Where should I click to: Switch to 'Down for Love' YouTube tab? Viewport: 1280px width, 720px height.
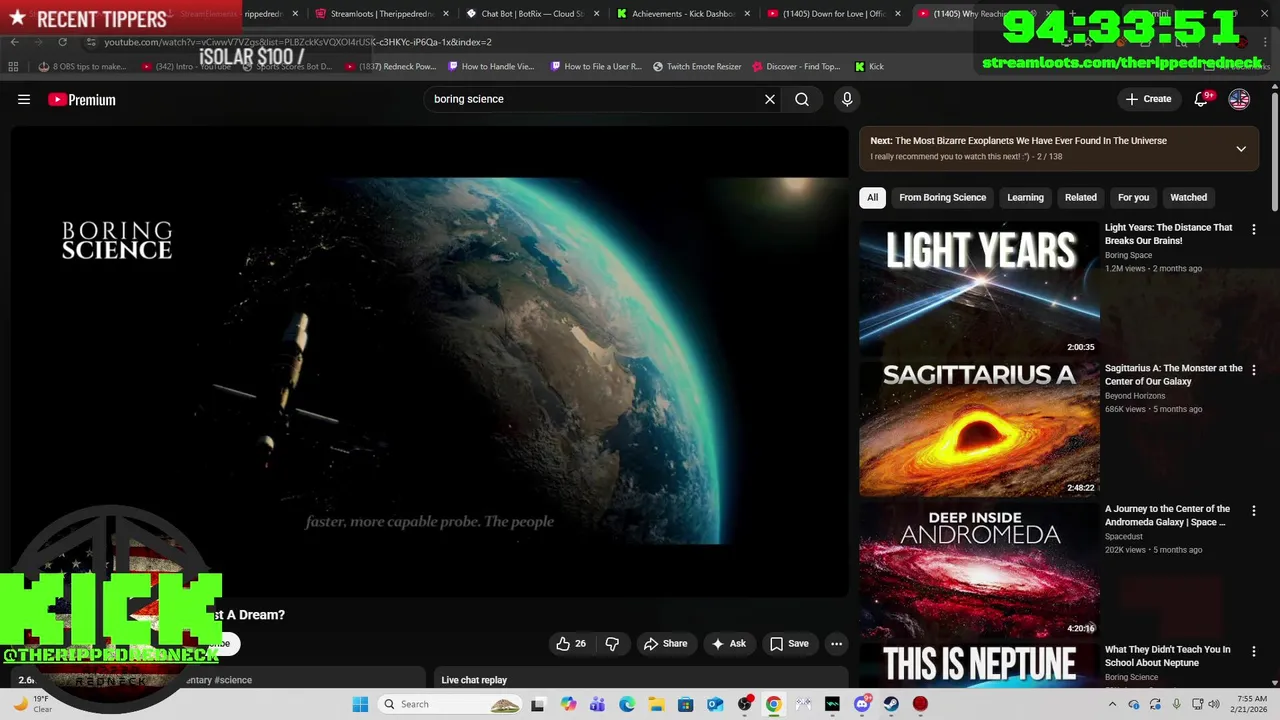point(832,14)
